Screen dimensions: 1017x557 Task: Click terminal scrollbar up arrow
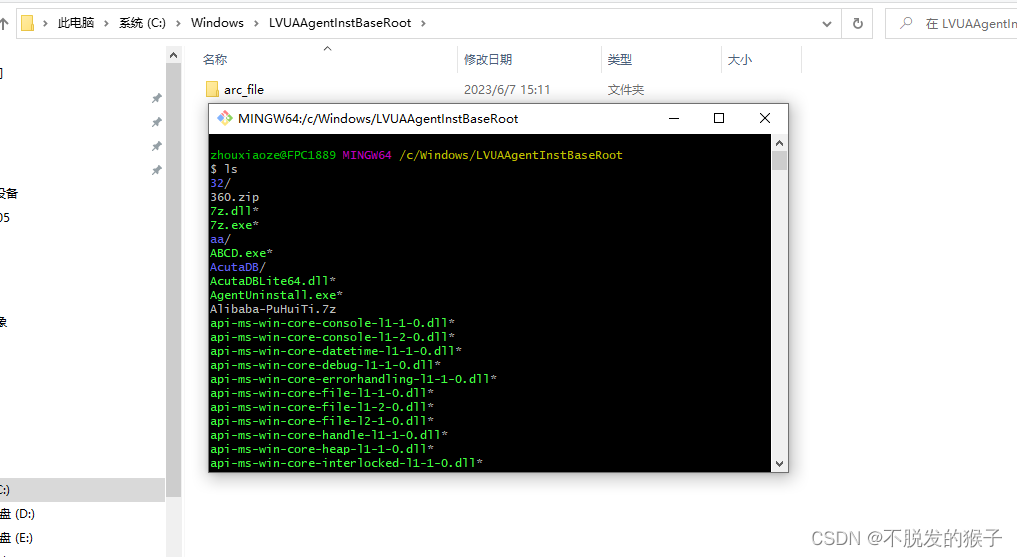780,143
